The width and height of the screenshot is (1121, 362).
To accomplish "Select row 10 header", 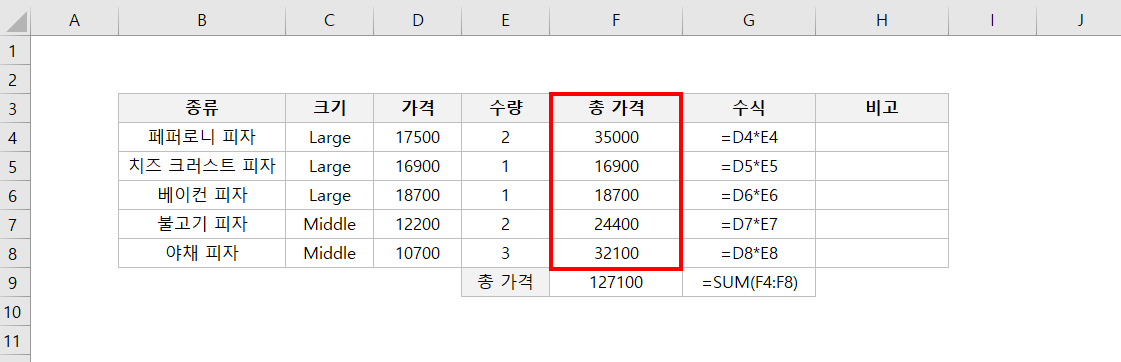I will [x=15, y=311].
